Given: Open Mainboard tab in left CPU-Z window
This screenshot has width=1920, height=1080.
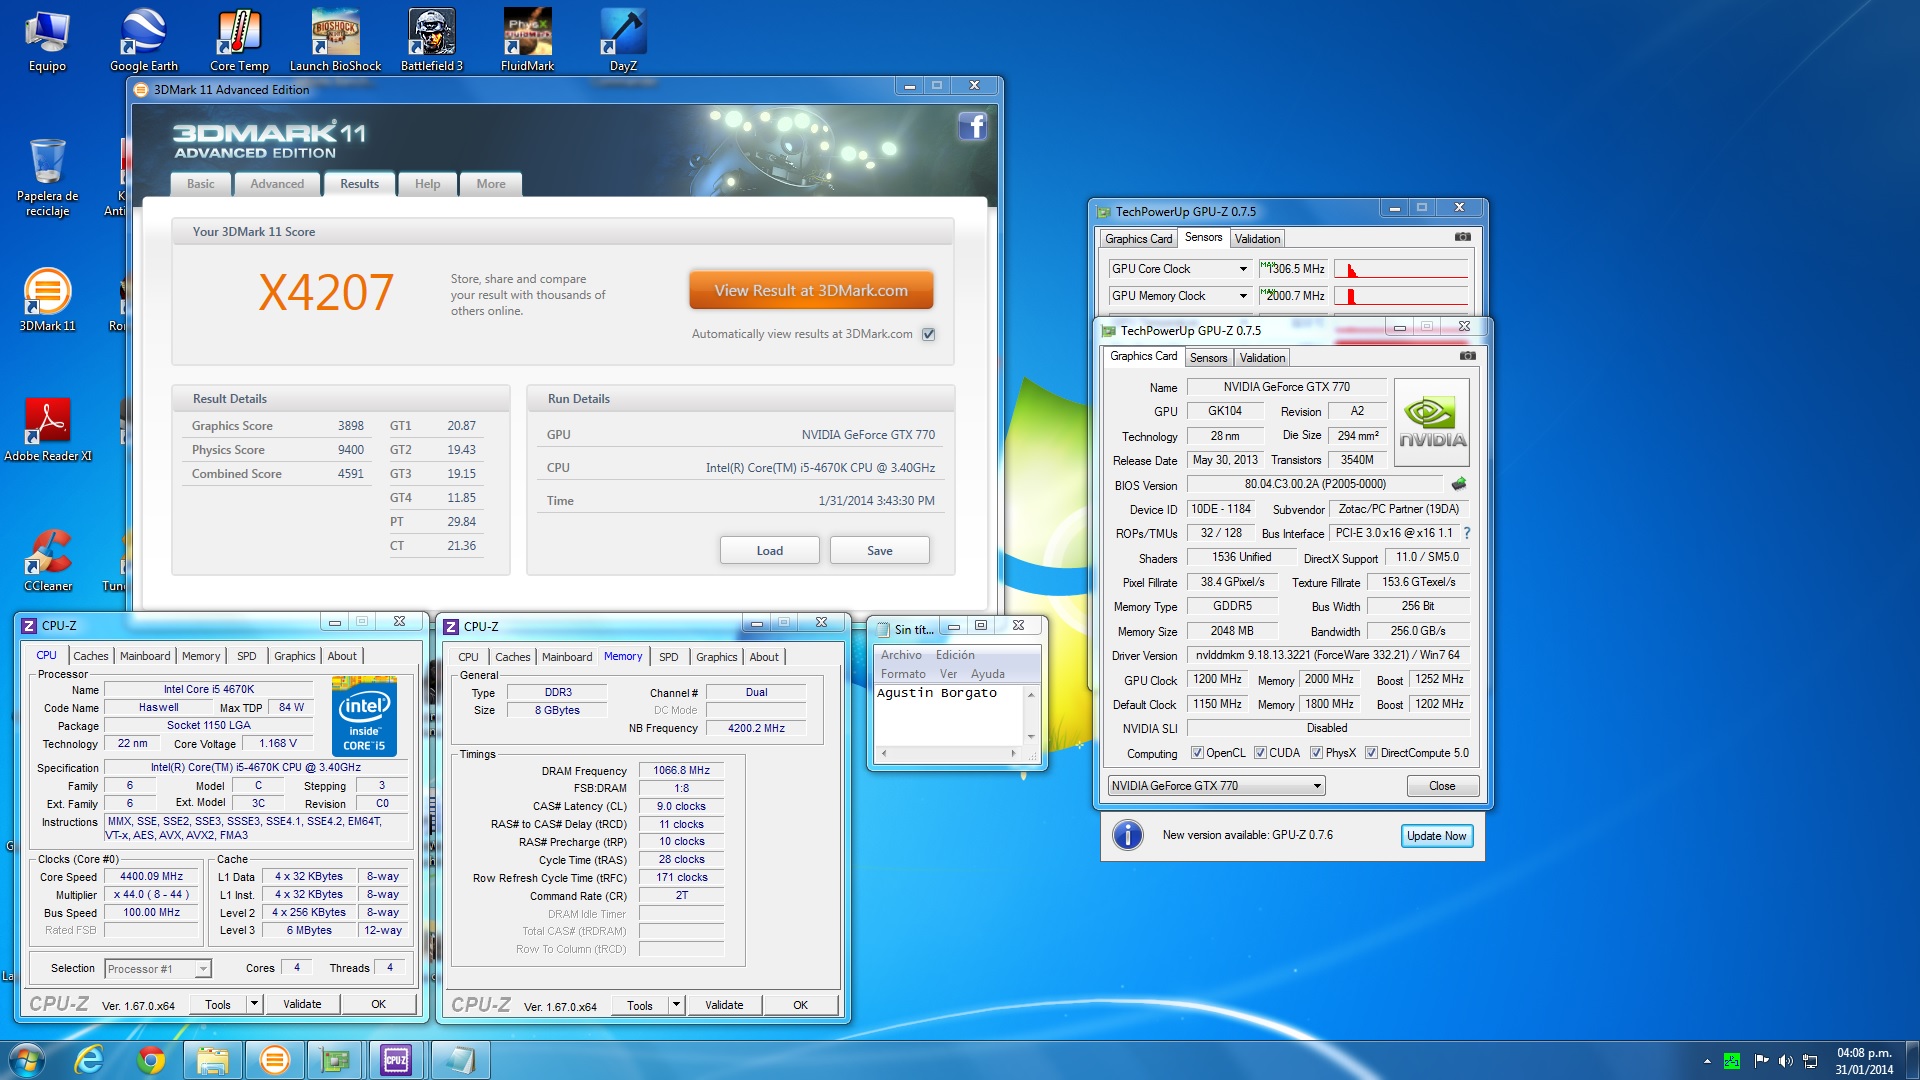Looking at the screenshot, I should 145,656.
